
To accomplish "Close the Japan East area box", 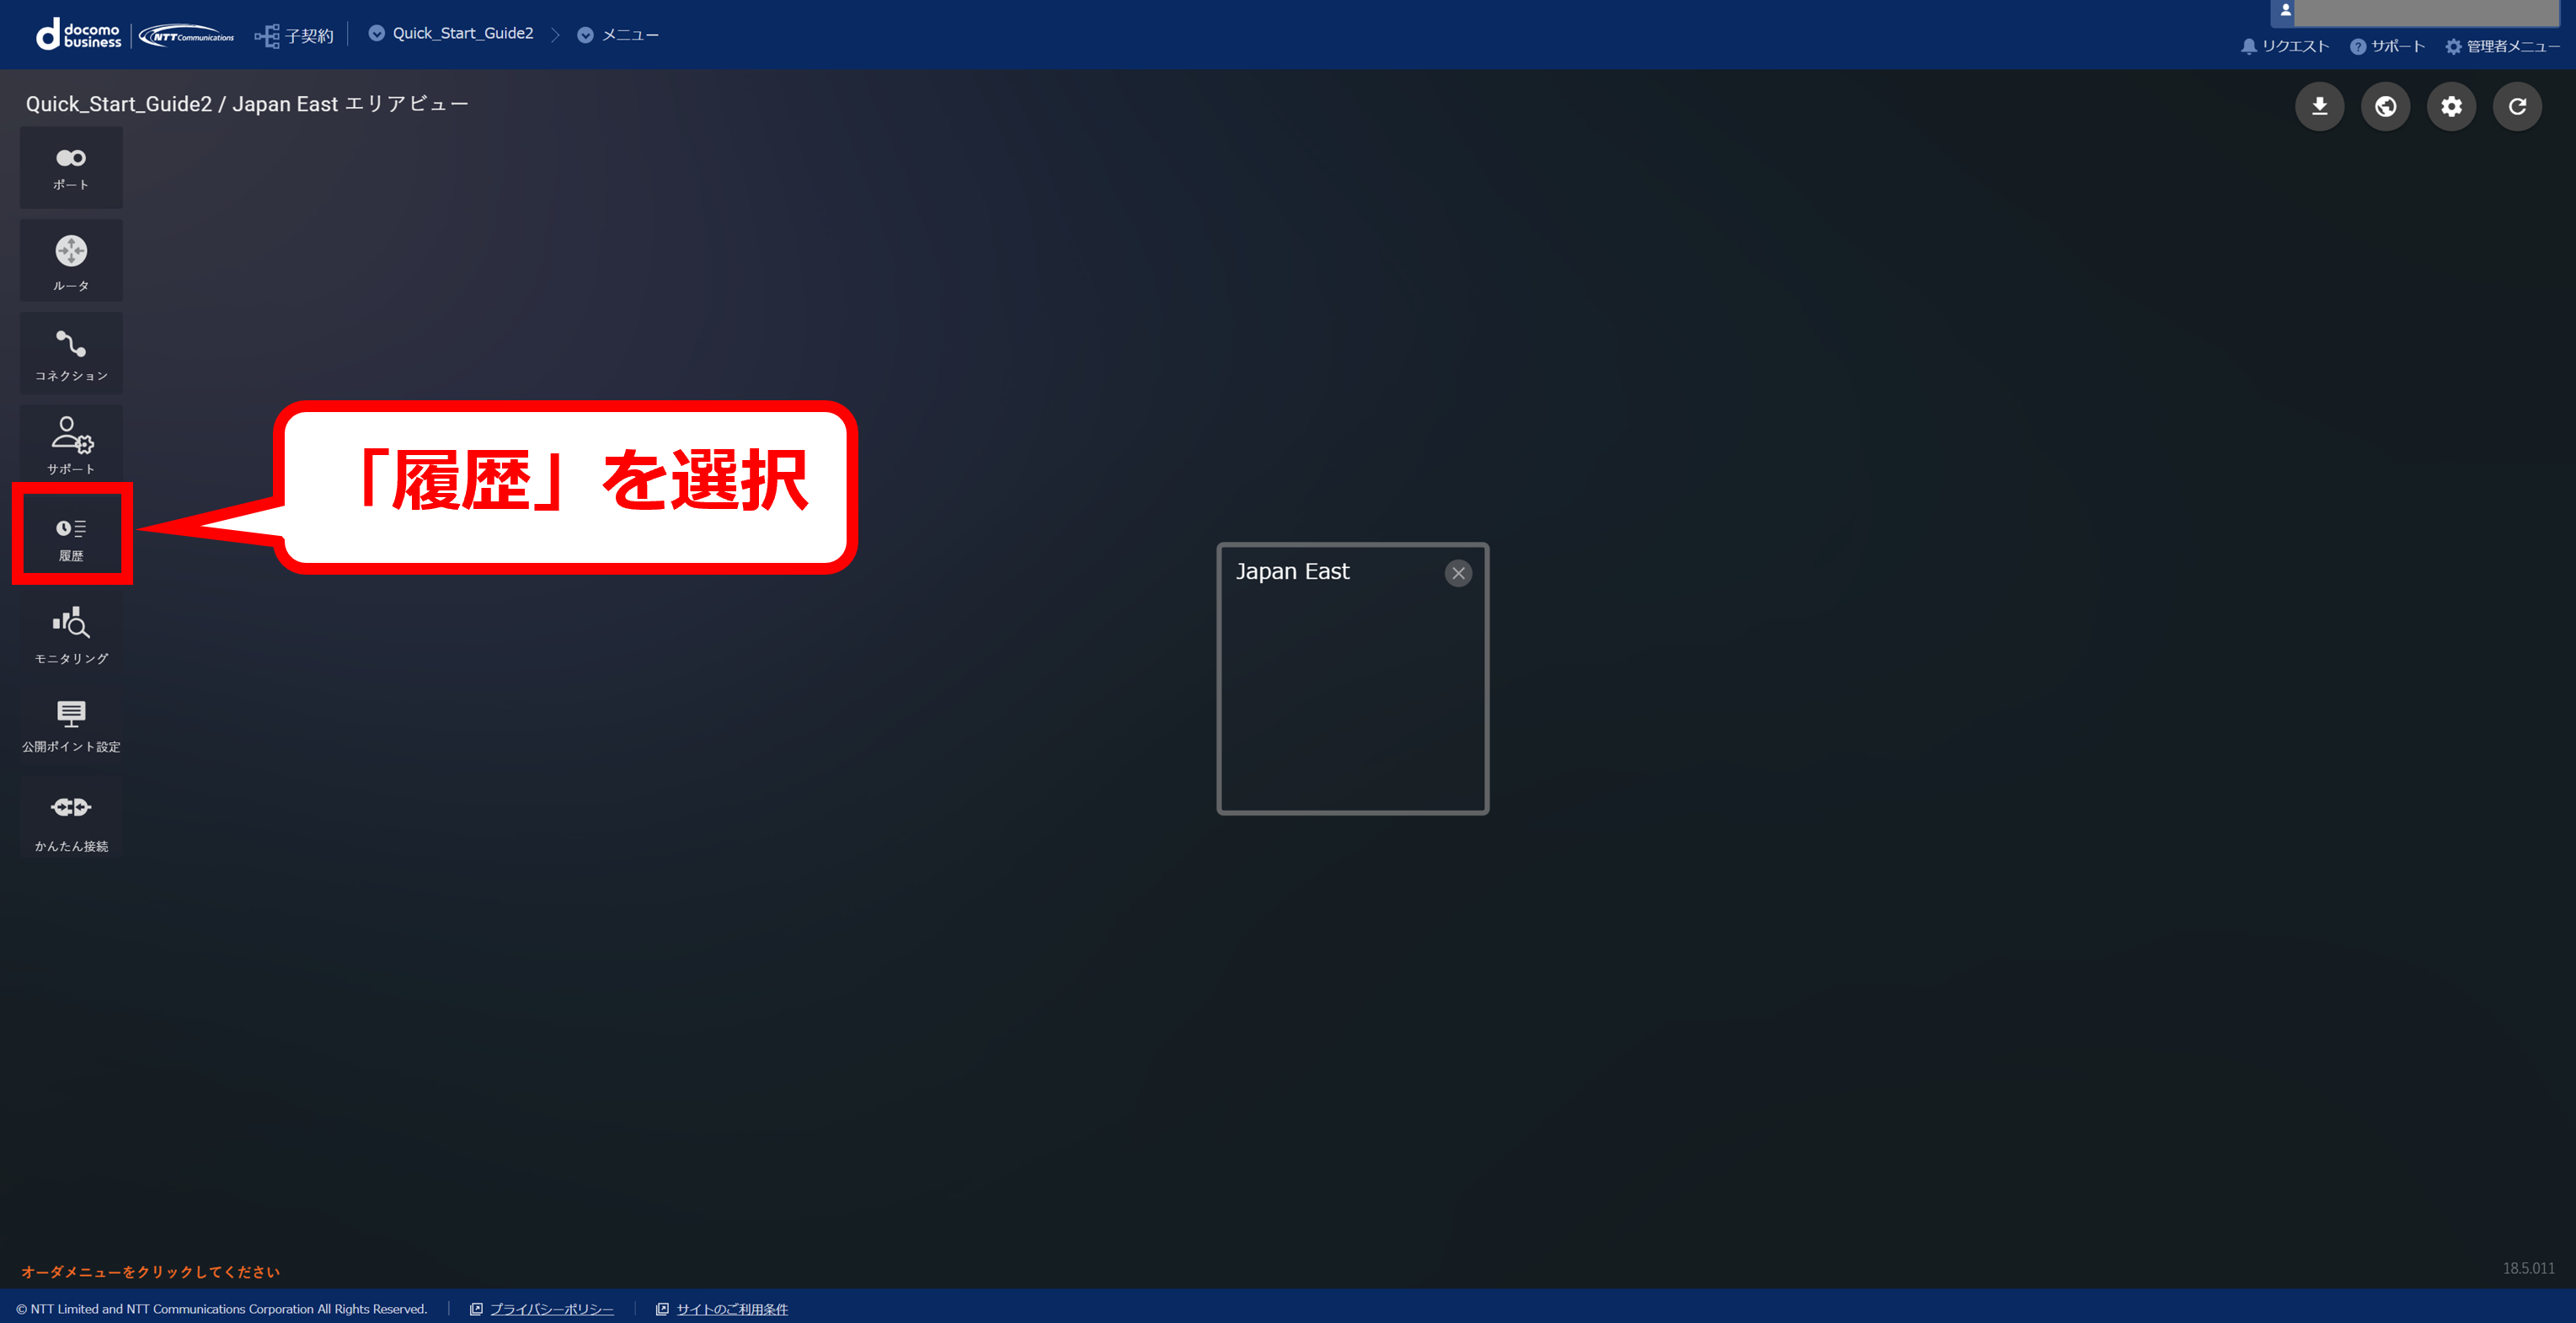I will point(1458,573).
